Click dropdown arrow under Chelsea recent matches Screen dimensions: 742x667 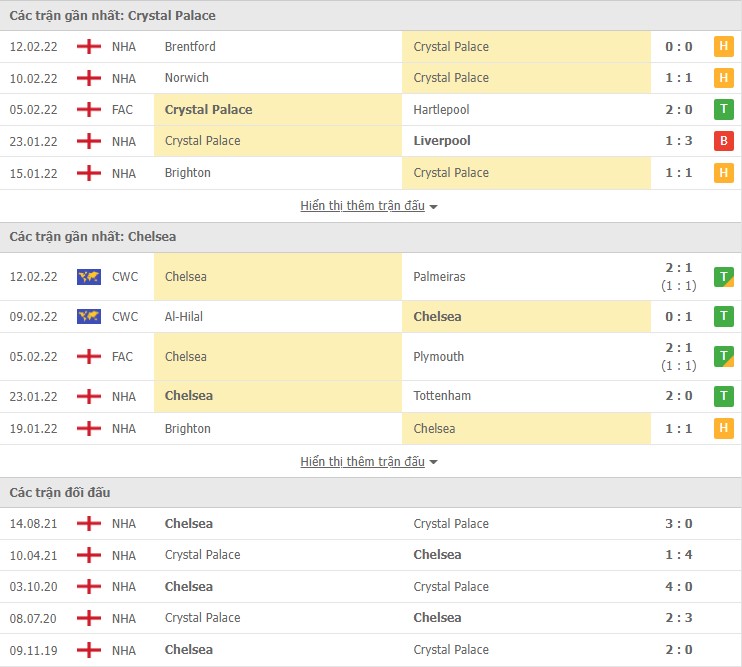pos(434,463)
